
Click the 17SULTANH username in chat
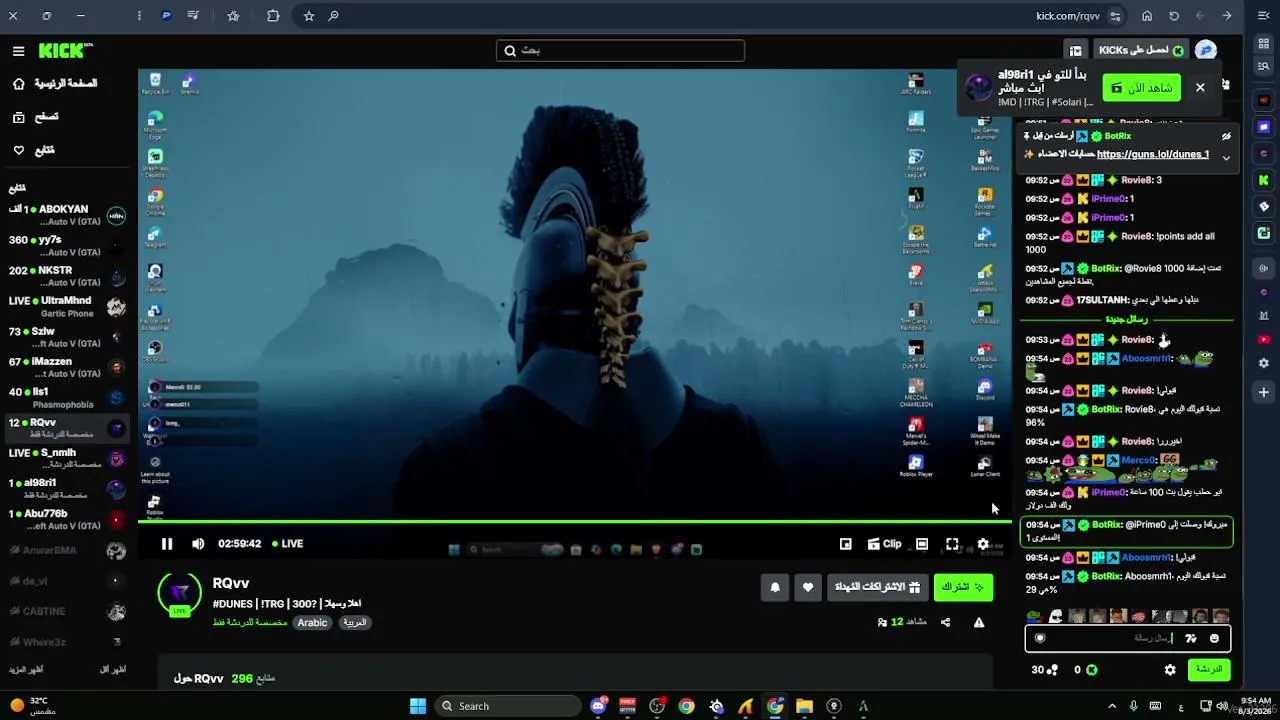[1102, 300]
